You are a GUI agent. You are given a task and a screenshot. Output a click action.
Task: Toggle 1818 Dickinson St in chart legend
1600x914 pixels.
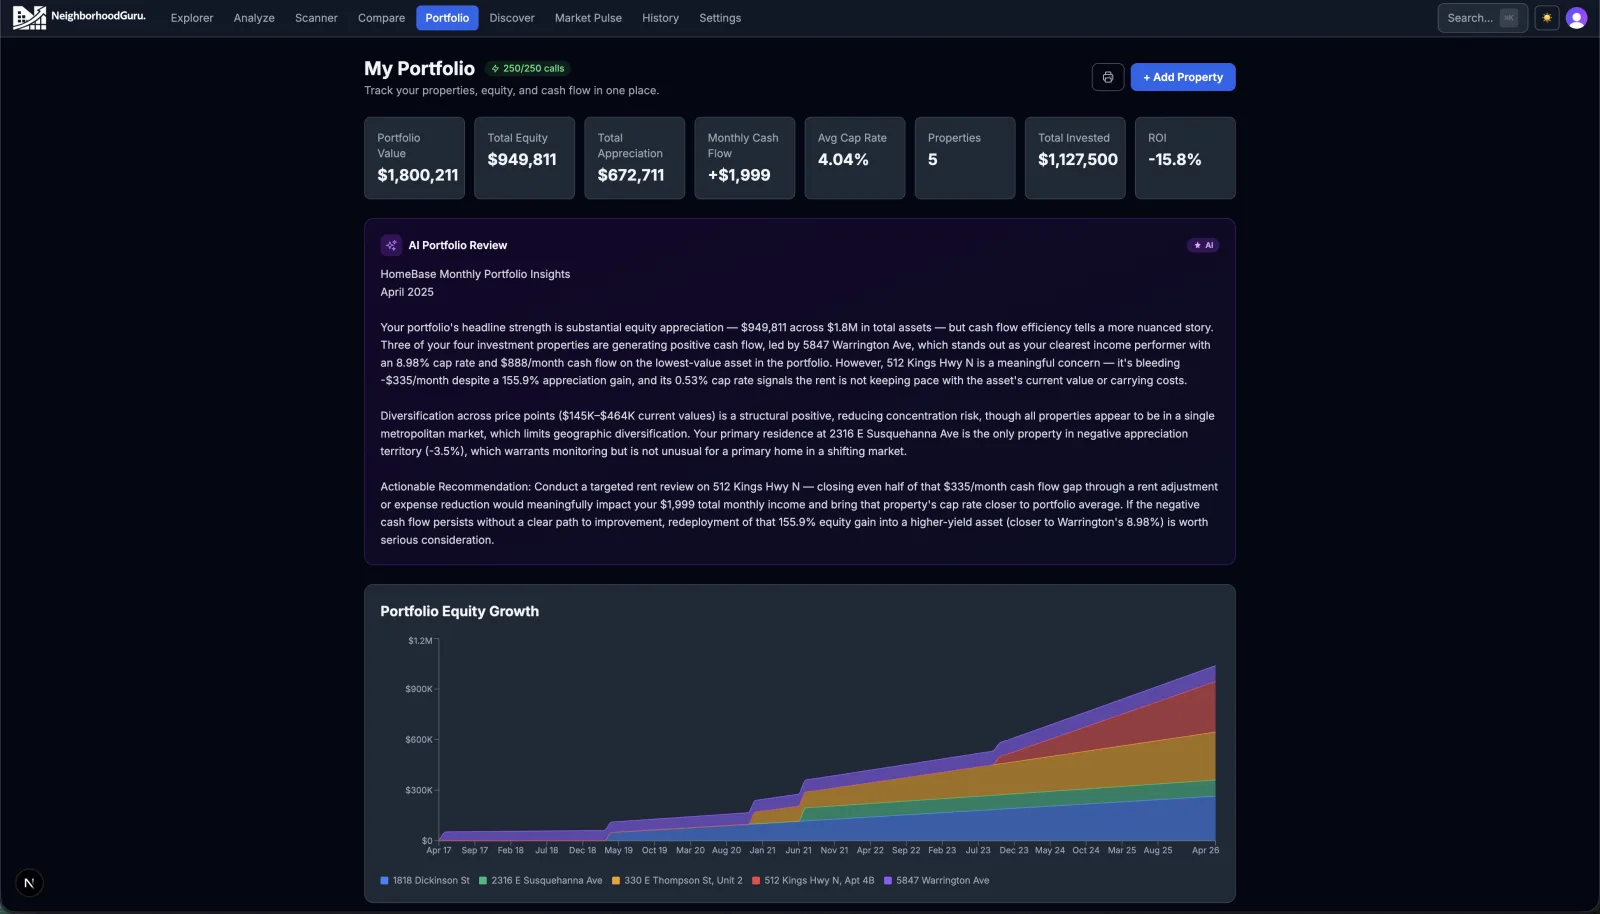(x=425, y=881)
